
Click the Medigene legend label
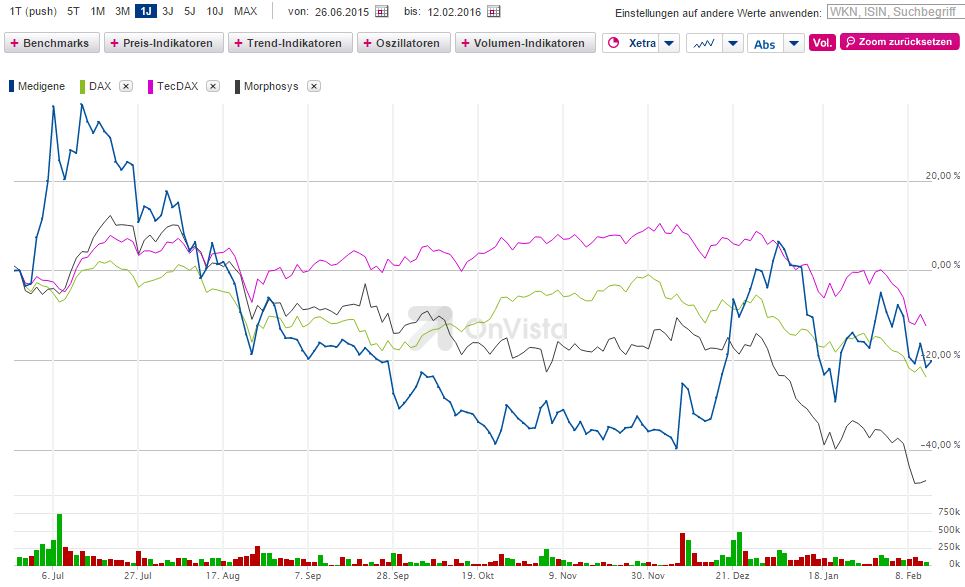(41, 86)
